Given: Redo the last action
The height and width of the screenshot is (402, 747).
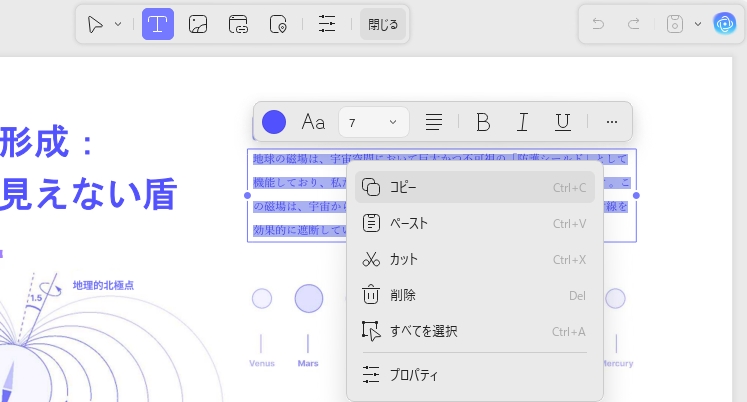Looking at the screenshot, I should pos(634,24).
